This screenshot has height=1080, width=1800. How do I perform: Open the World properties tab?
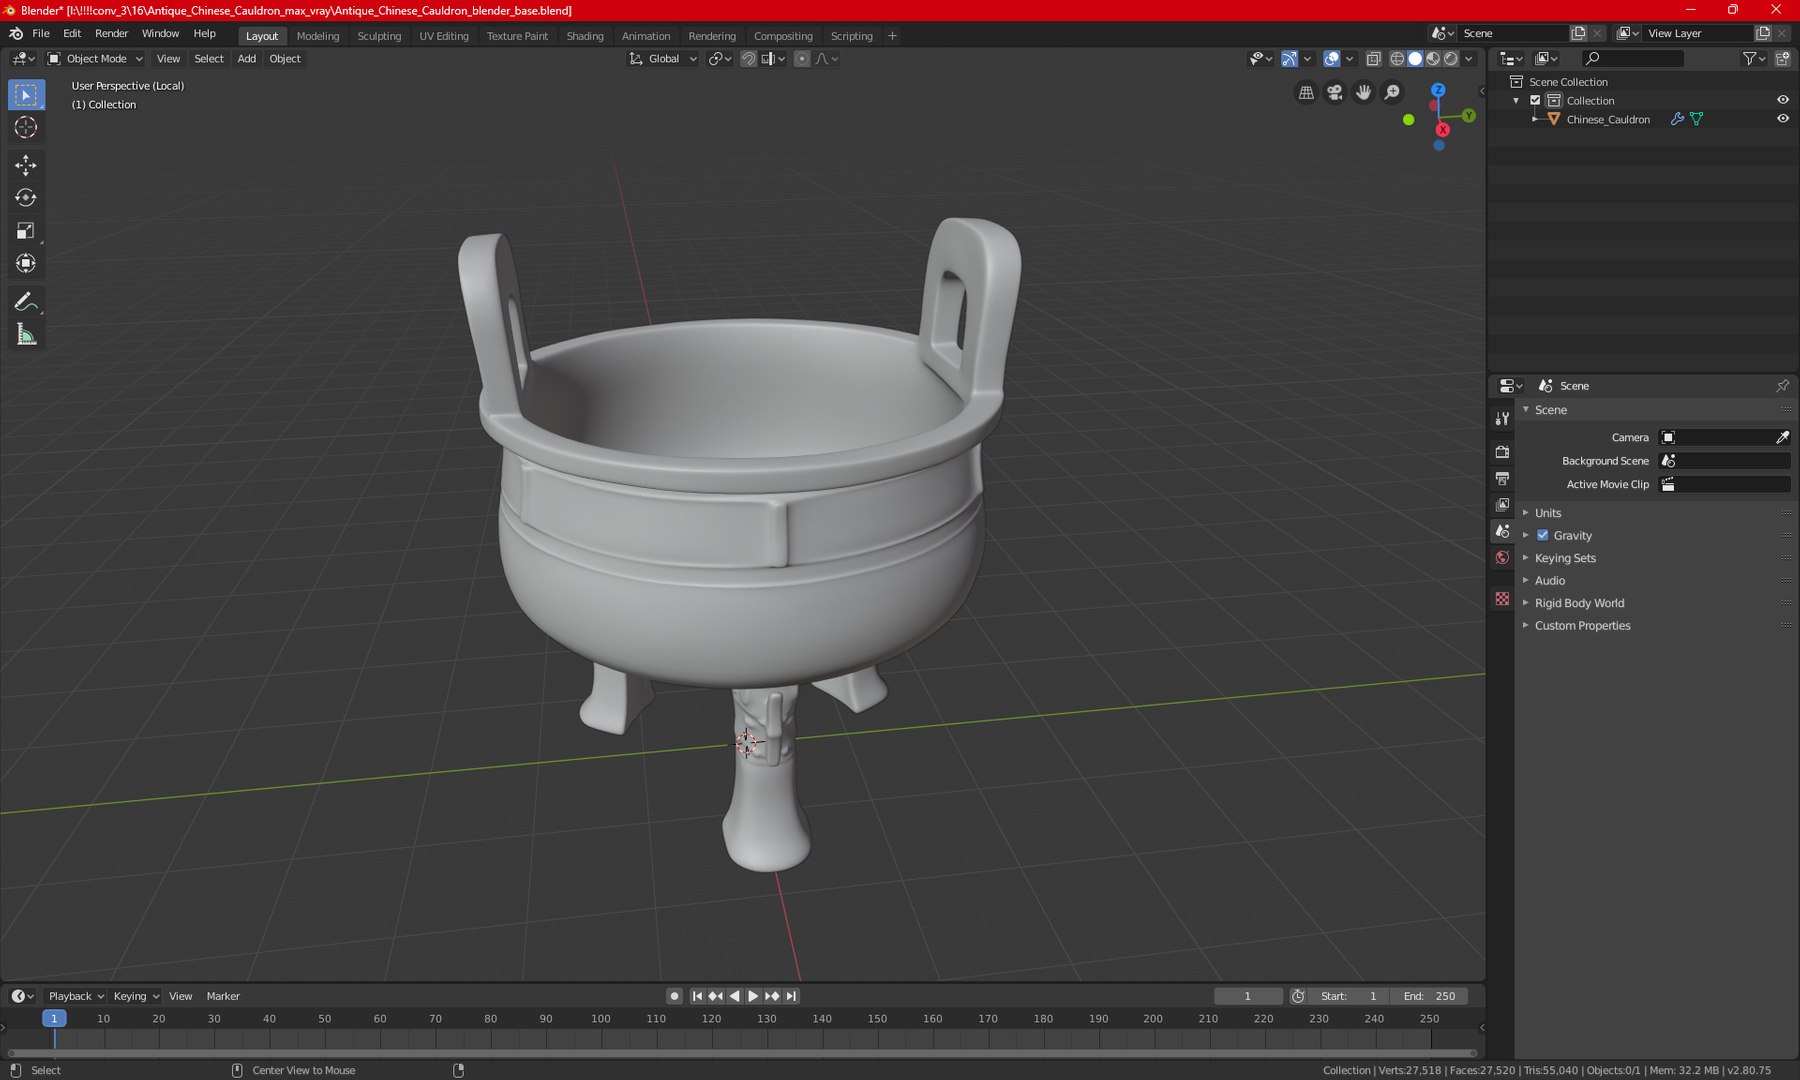(x=1502, y=558)
